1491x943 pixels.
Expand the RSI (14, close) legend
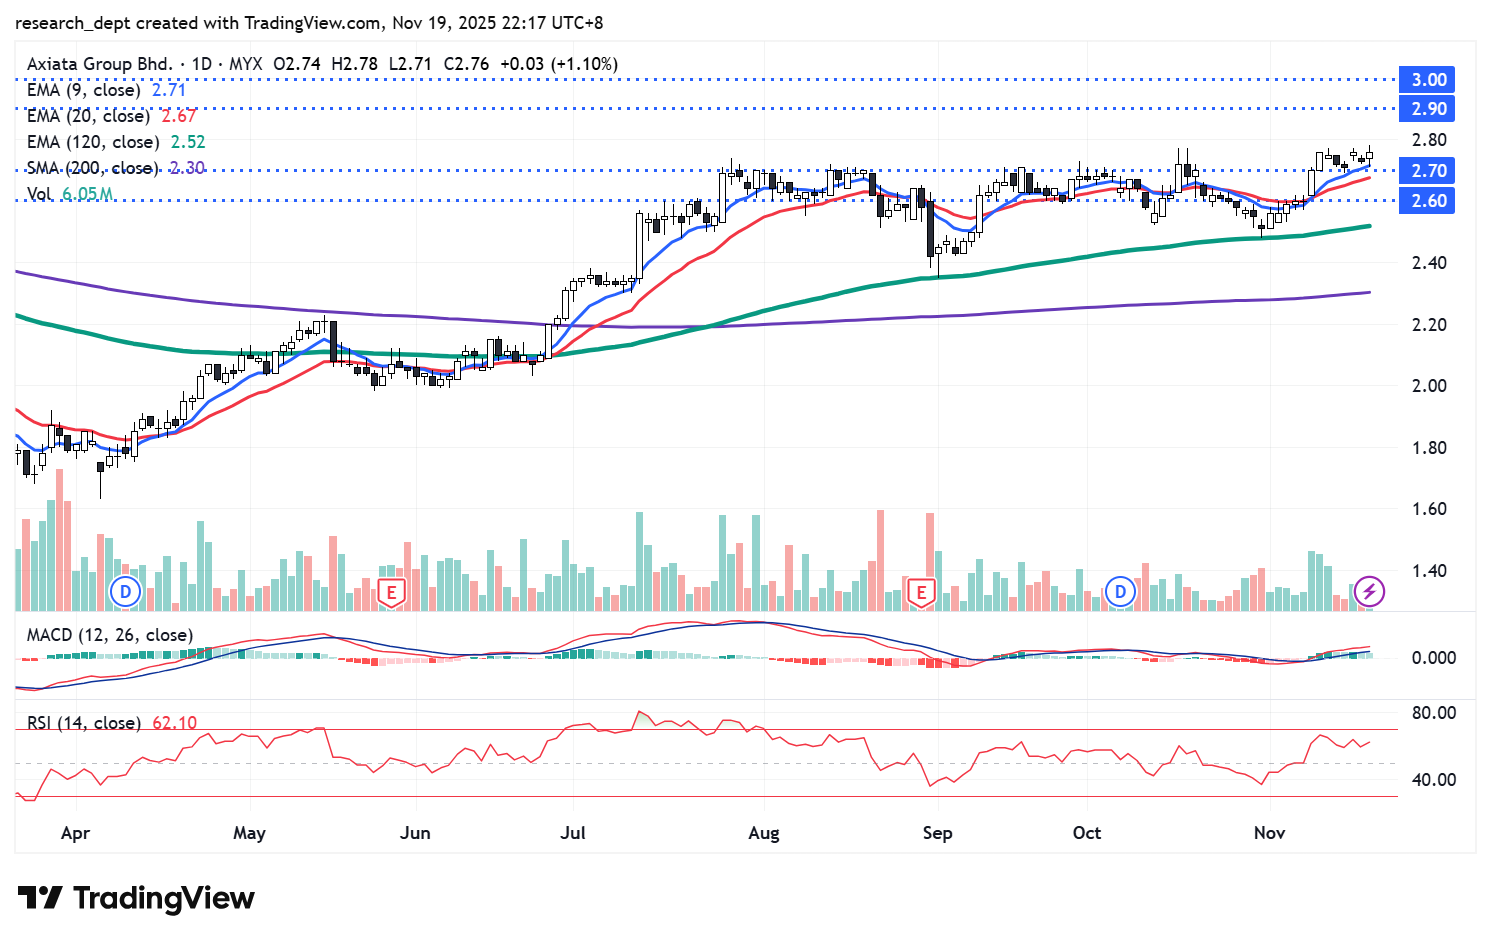84,722
